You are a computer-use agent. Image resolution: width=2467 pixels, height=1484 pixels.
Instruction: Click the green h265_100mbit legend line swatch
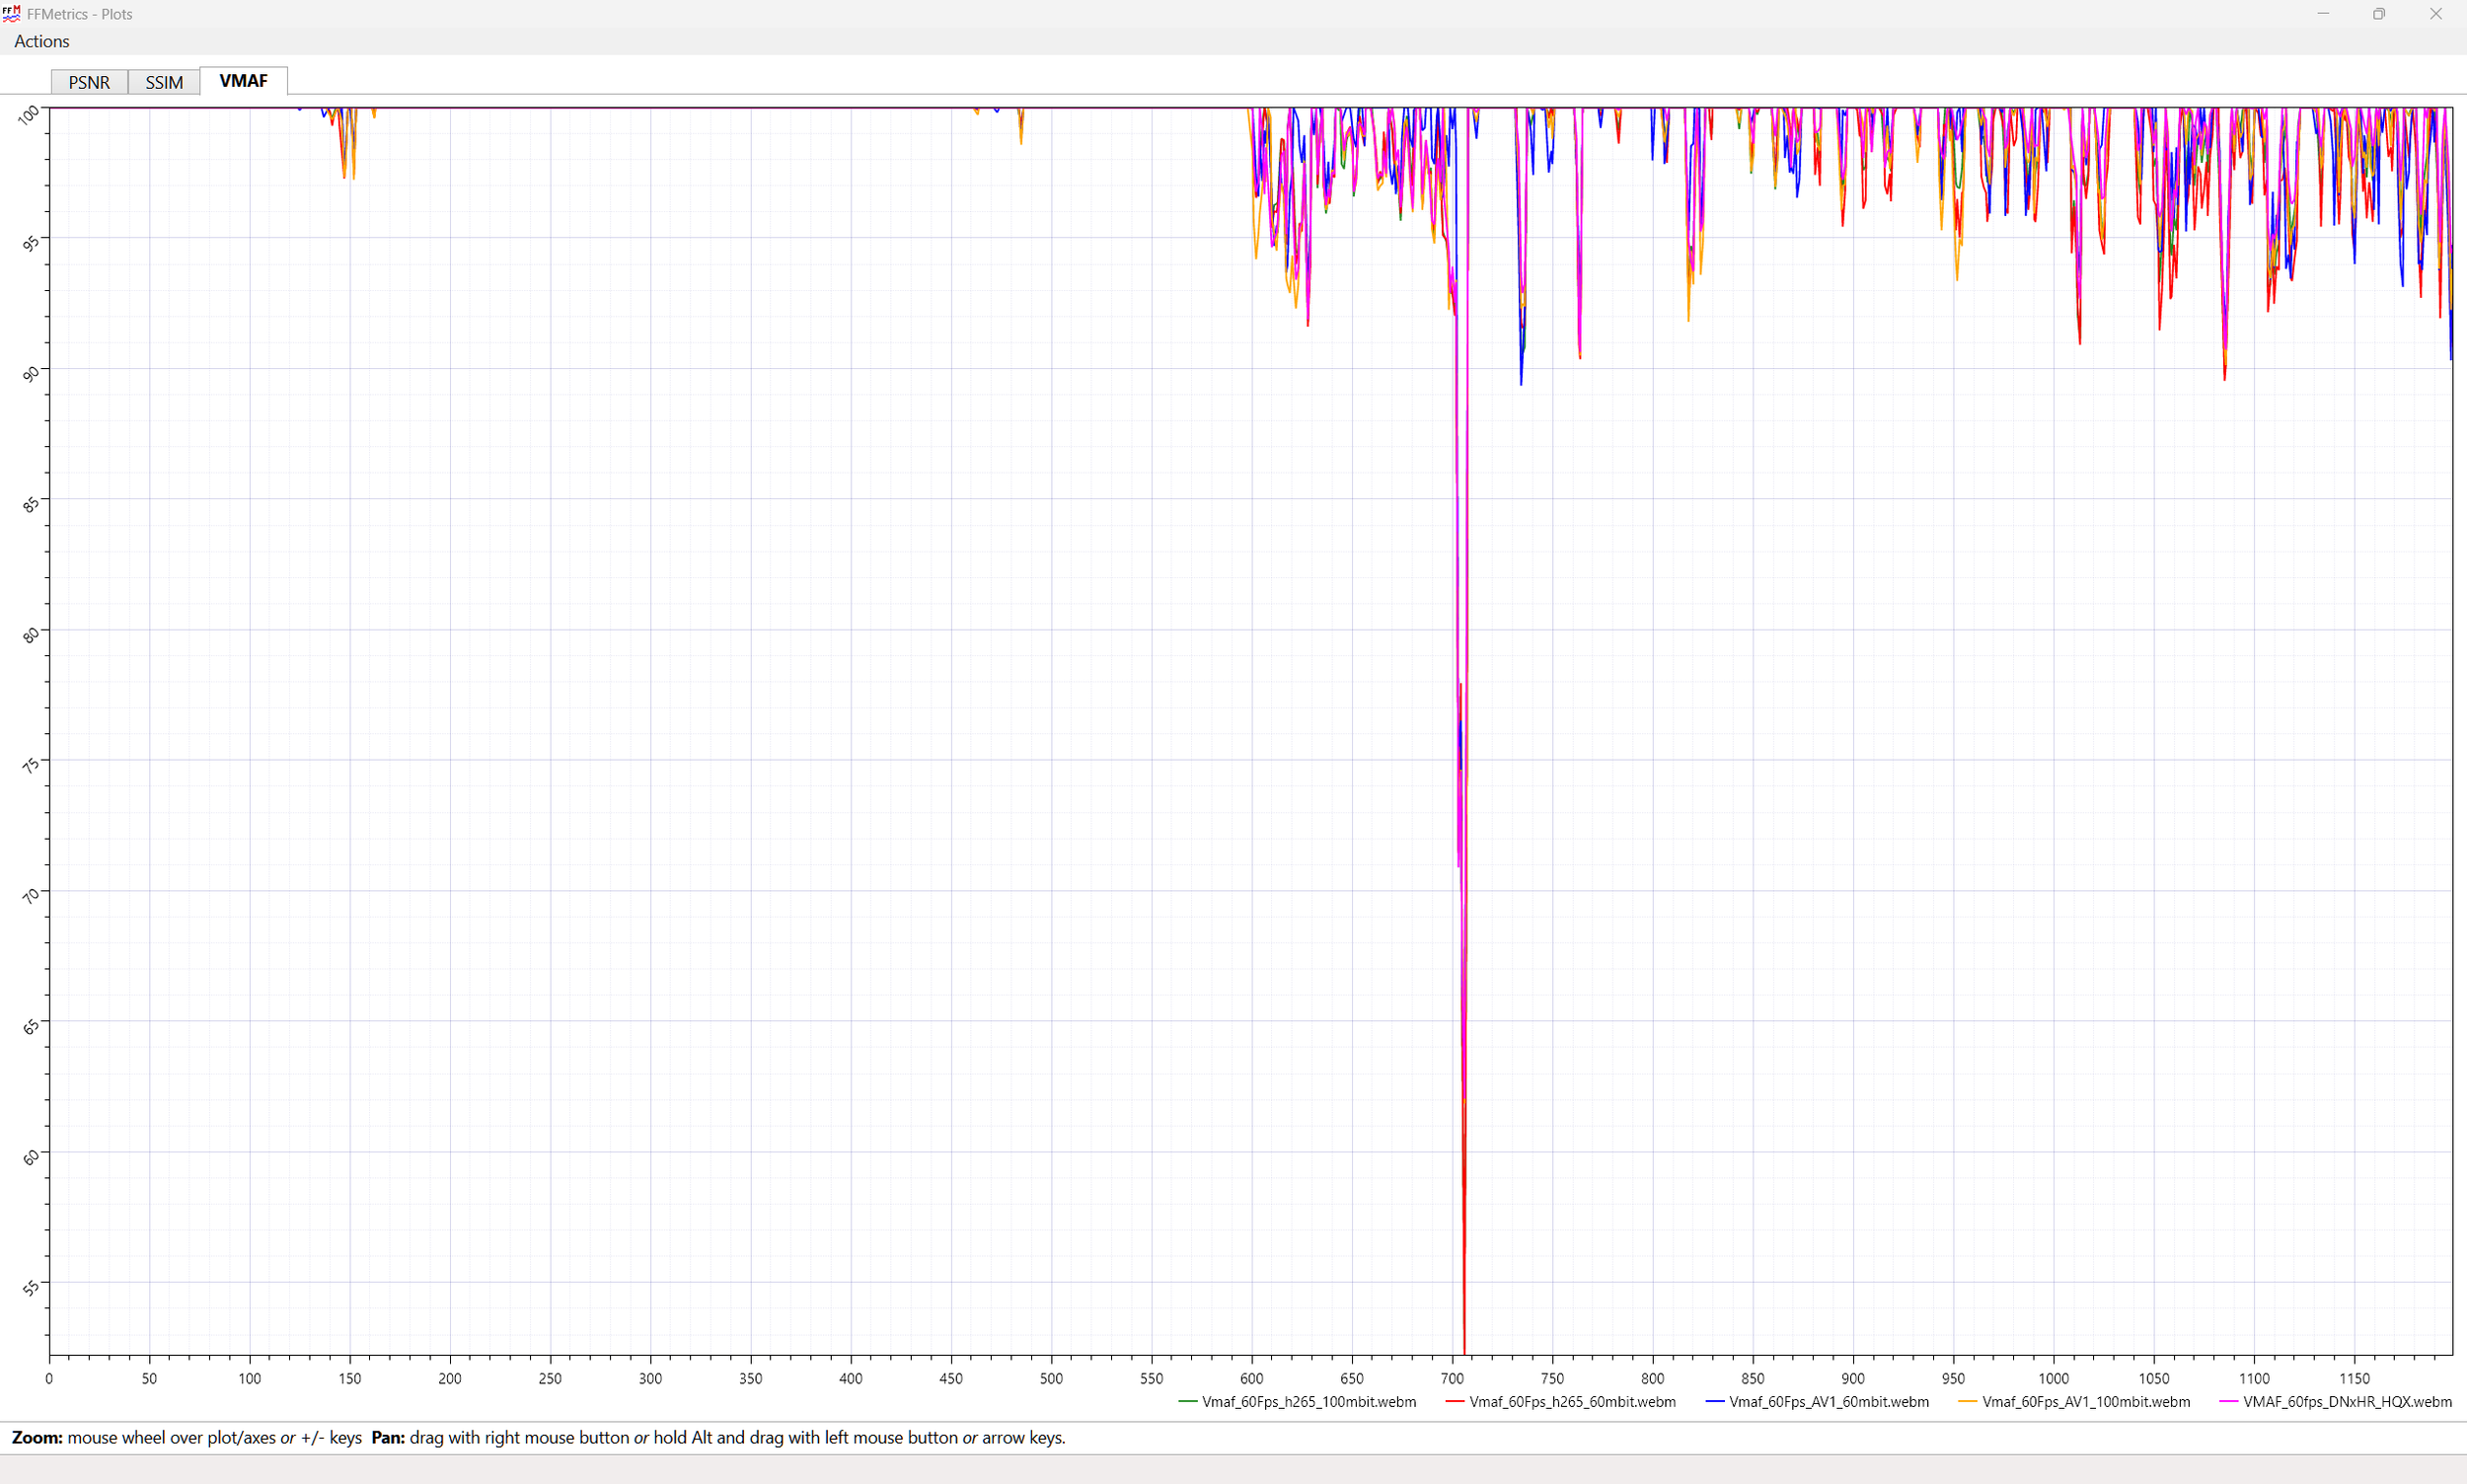[1188, 1402]
